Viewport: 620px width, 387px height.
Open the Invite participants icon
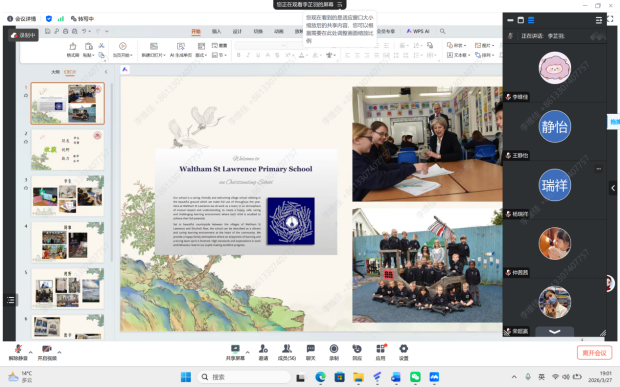(x=263, y=352)
